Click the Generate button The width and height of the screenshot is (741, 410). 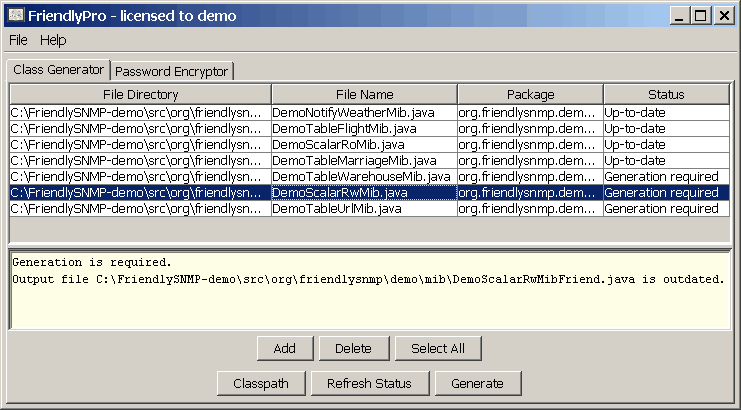pos(477,383)
